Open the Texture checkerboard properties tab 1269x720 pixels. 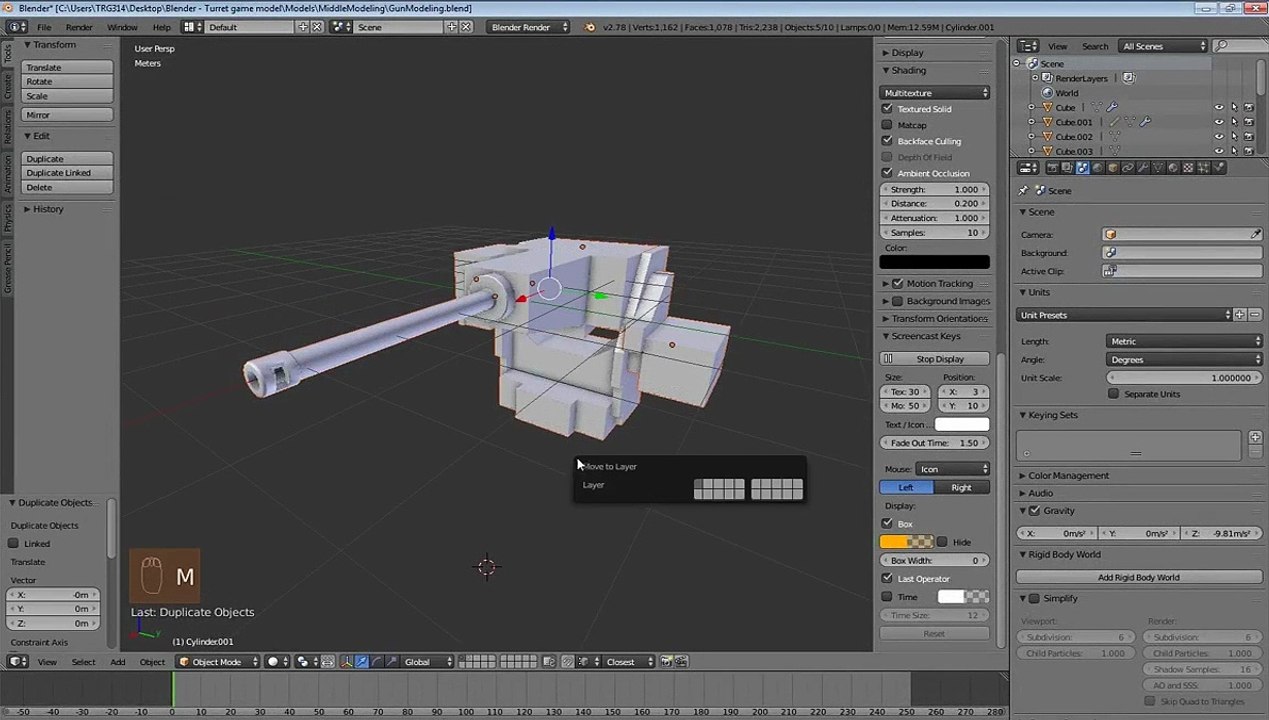point(1188,168)
